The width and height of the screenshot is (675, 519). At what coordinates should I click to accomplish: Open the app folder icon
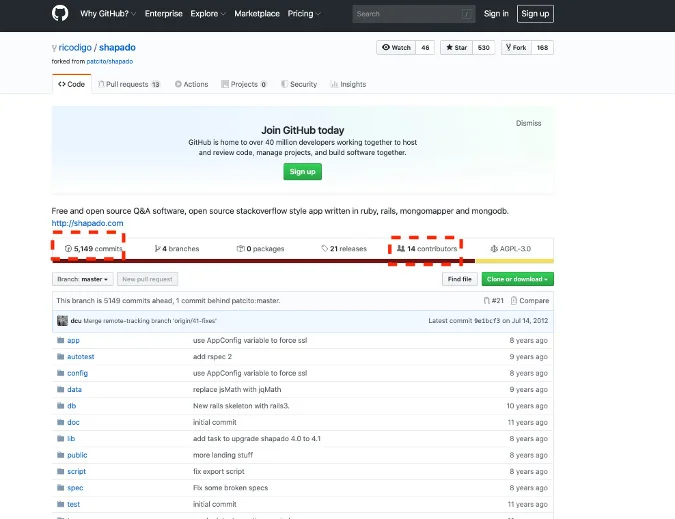[x=60, y=340]
